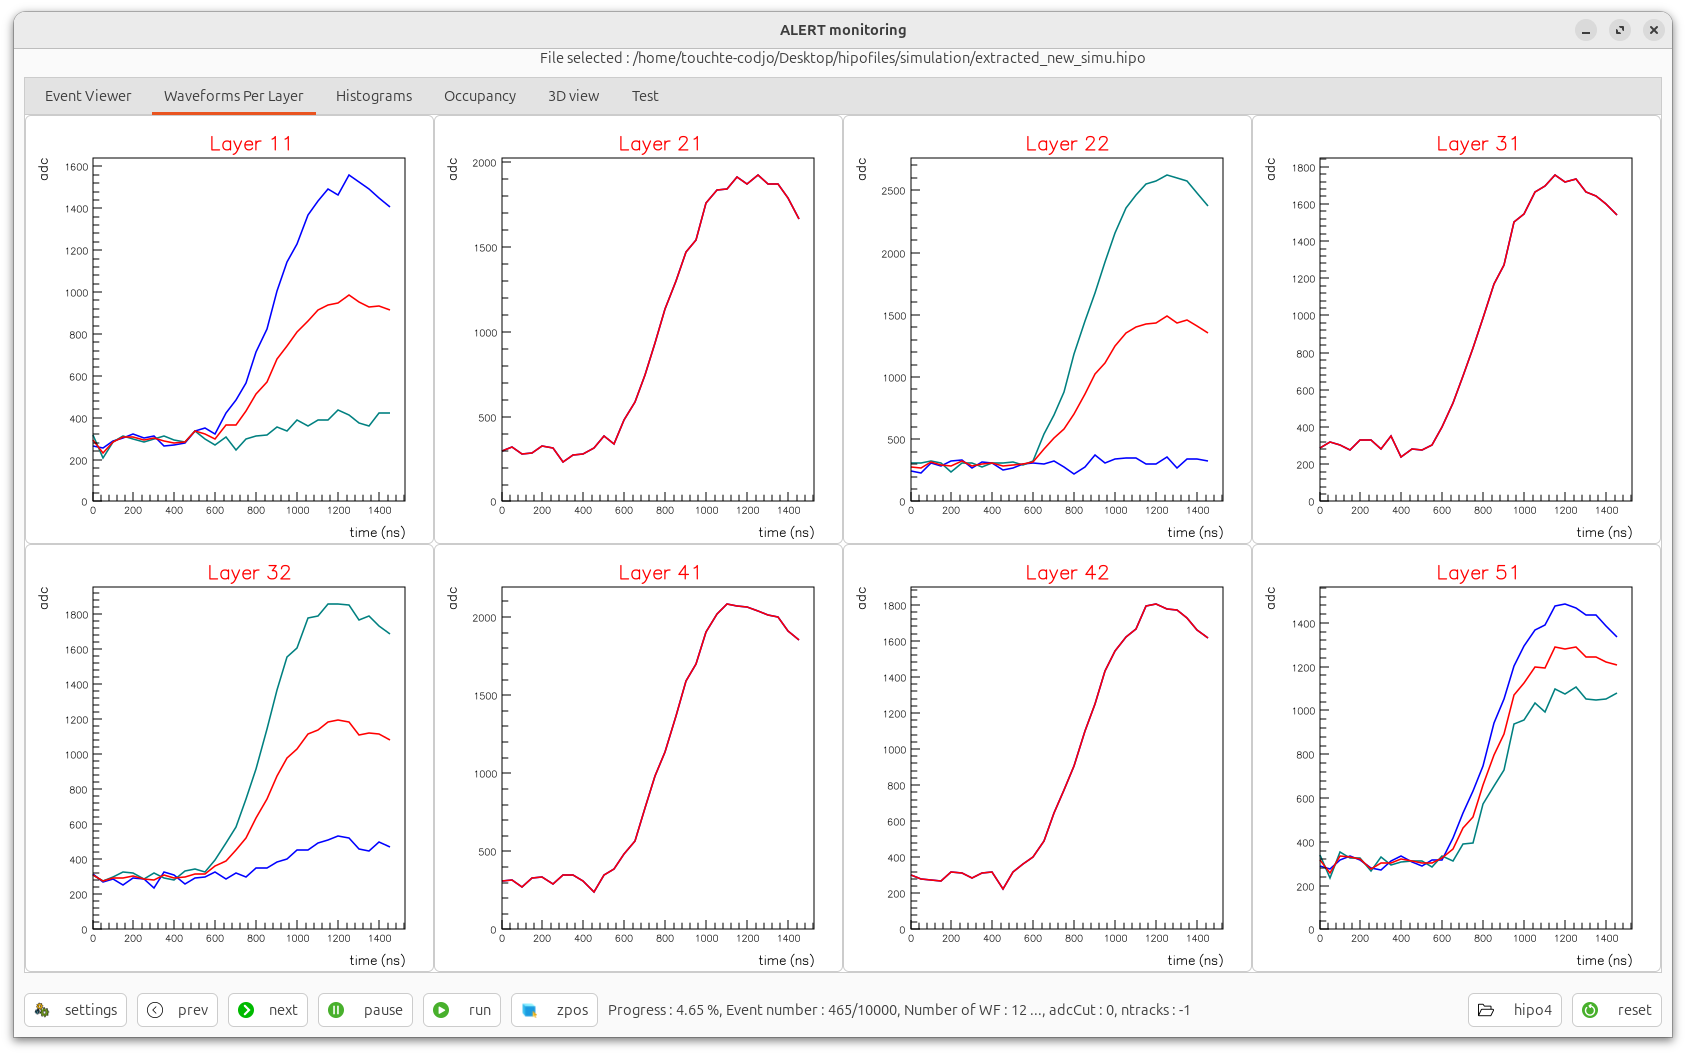Screen dimensions: 1686x1054
Task: Click inside the Layer 51 waveform plot
Action: click(x=1476, y=758)
